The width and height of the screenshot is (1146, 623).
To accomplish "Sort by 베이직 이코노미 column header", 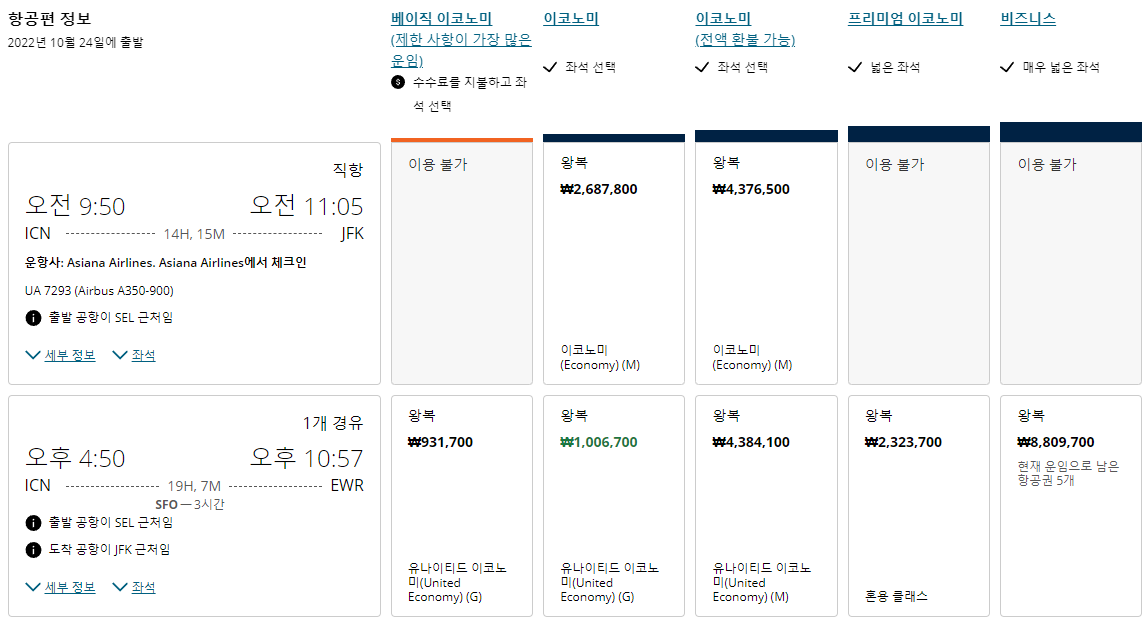I will click(x=441, y=19).
